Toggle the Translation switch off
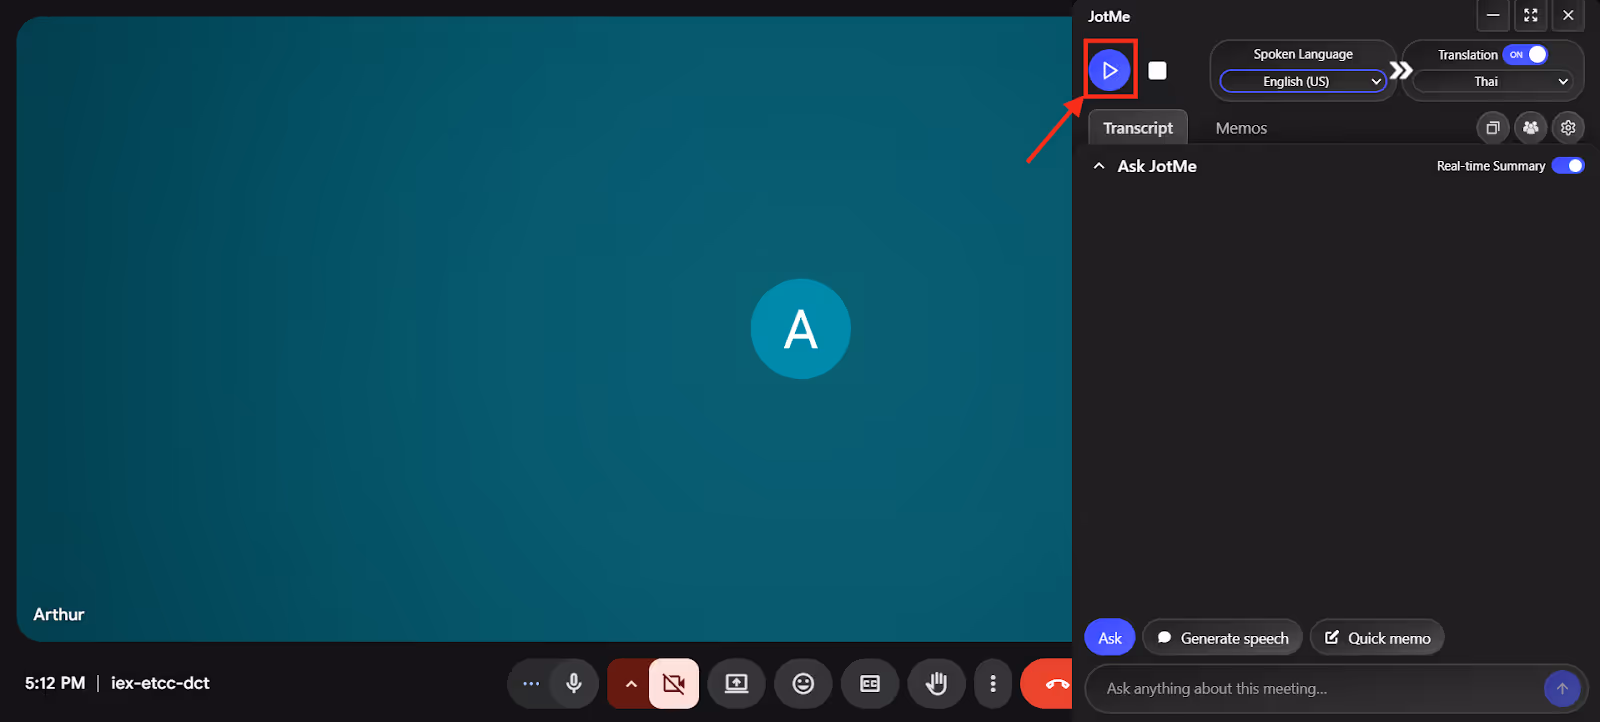The height and width of the screenshot is (722, 1600). coord(1525,55)
